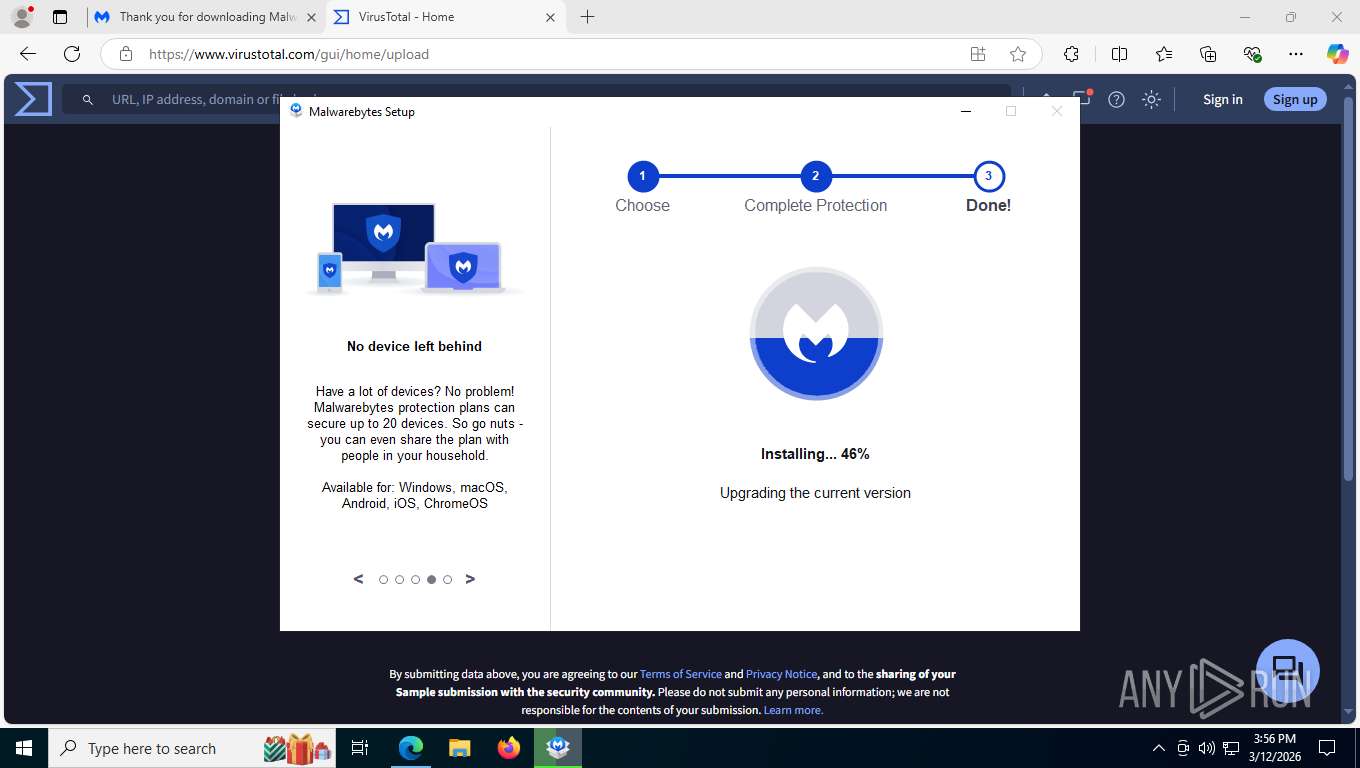Open the VirusTotal chat widget button
The image size is (1360, 768).
(1288, 670)
